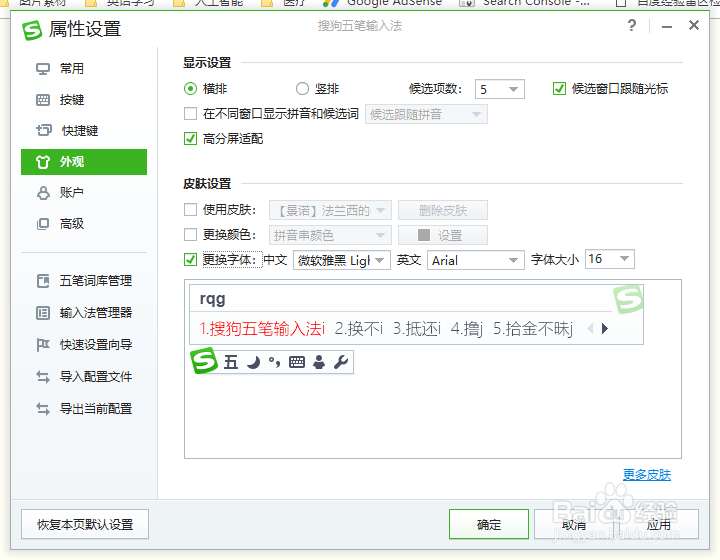
Task: Switch to the 常用 settings tab
Action: coord(84,69)
